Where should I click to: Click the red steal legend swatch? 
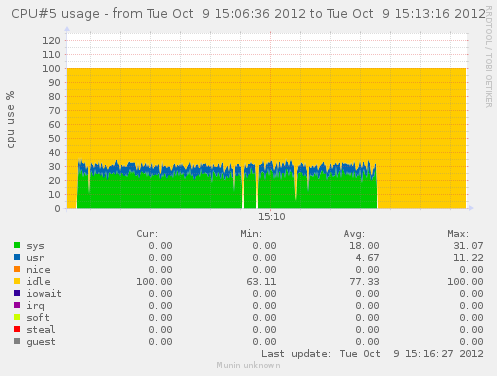click(x=17, y=329)
